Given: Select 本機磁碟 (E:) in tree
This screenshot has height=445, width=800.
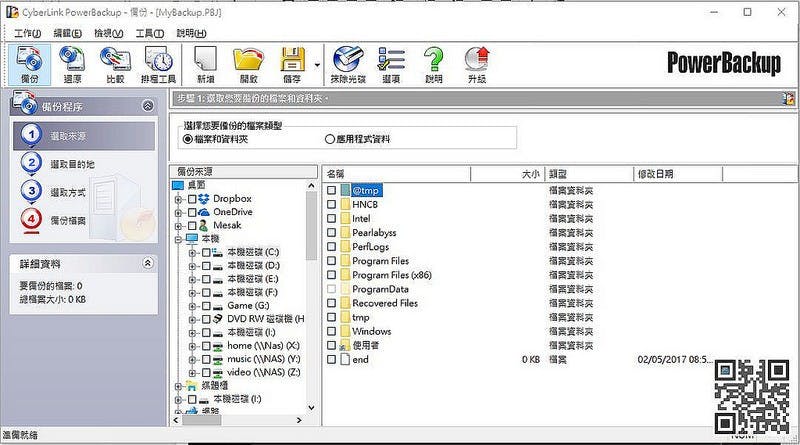Looking at the screenshot, I should point(253,279).
